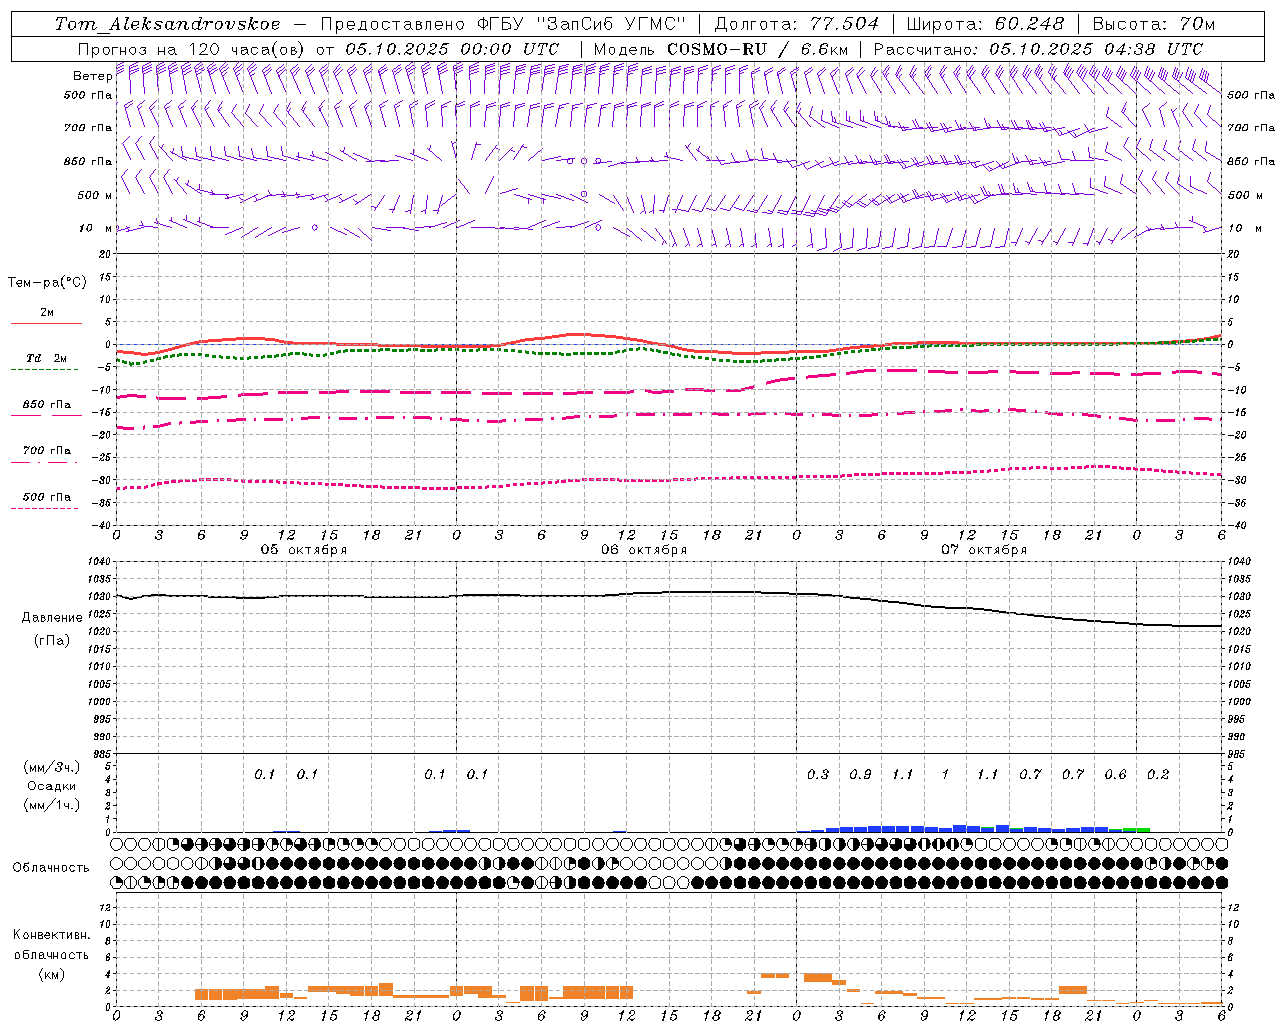The image size is (1280, 1024).
Task: Click the Td 2м dew point legend entry
Action: pyautogui.click(x=47, y=358)
